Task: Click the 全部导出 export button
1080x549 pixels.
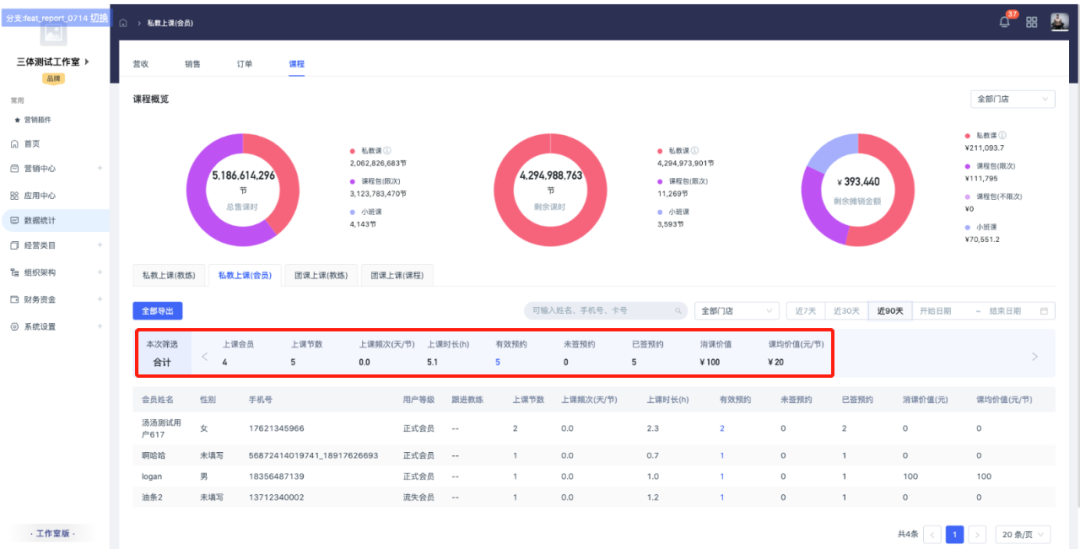Action: (x=158, y=311)
